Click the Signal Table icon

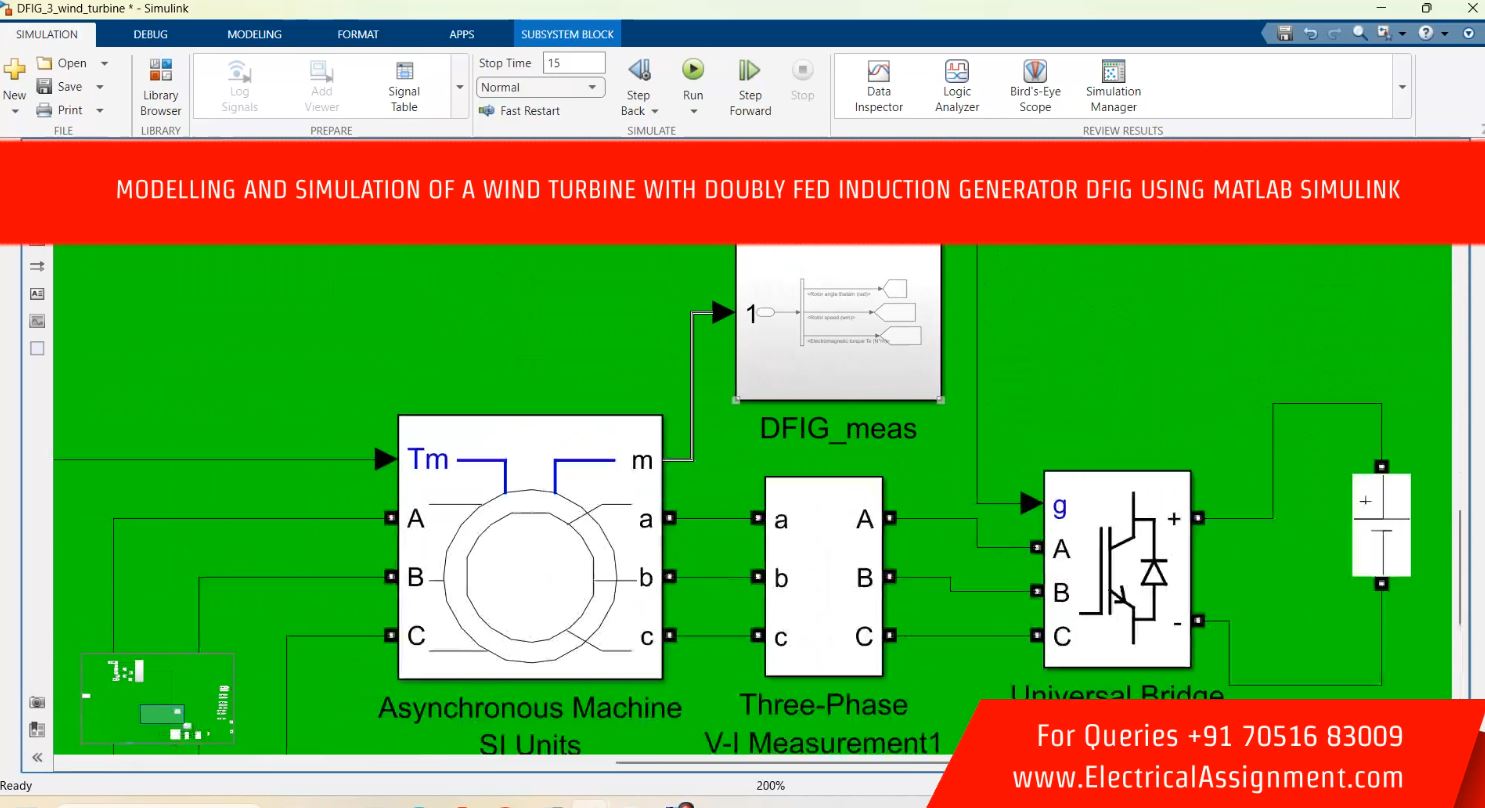pos(404,72)
